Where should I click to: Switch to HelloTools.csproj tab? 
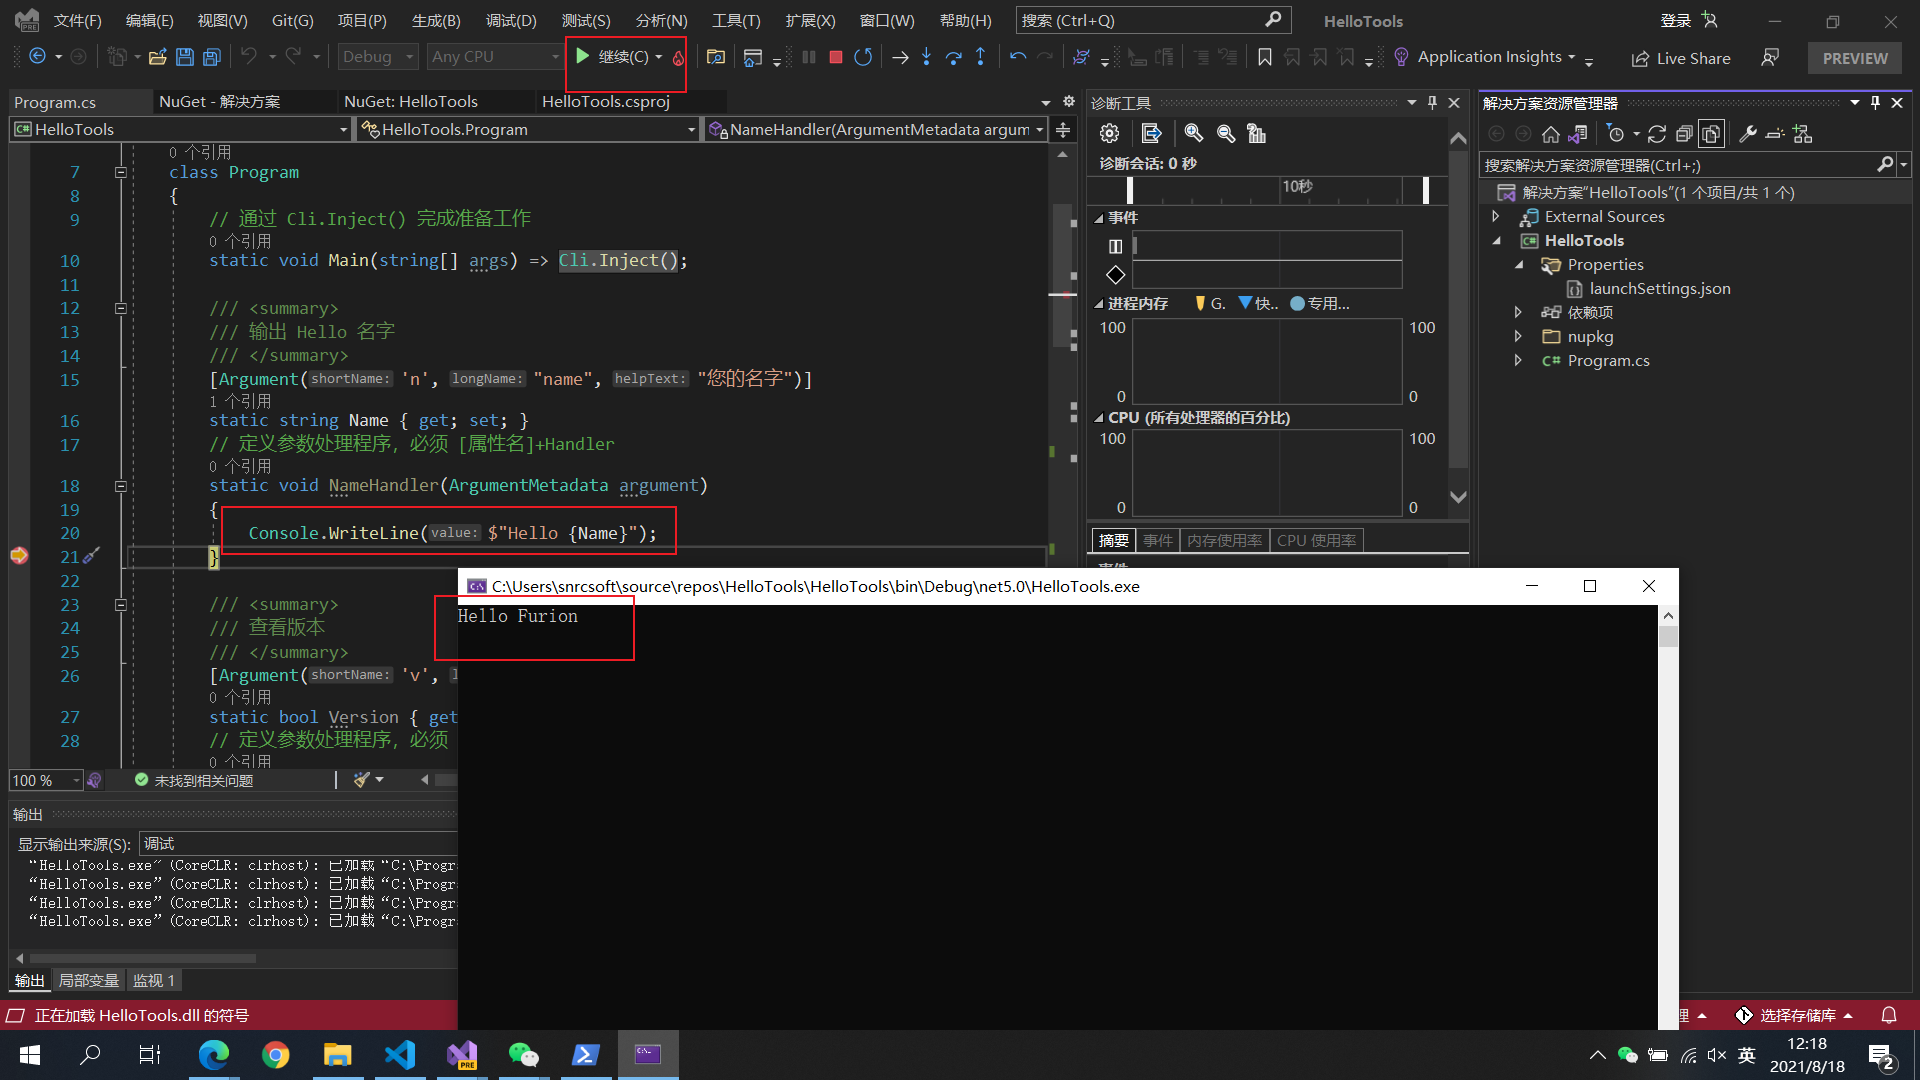pyautogui.click(x=605, y=102)
